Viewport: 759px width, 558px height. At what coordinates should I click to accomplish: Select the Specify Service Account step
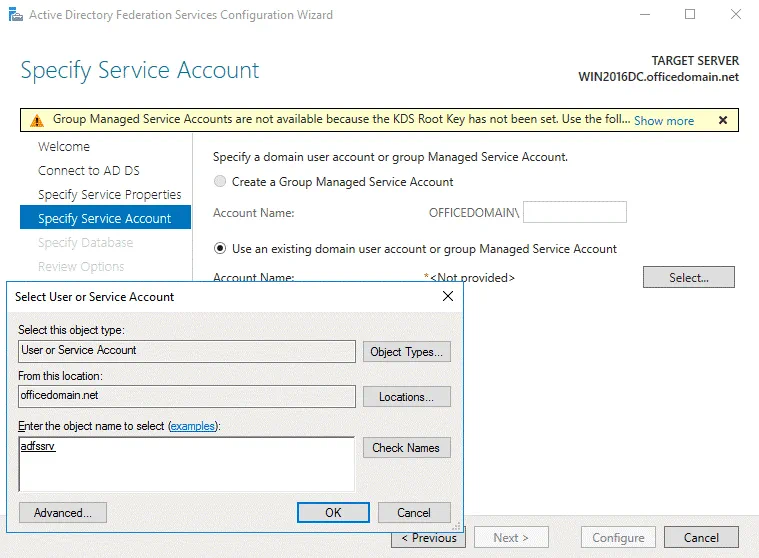pos(104,219)
